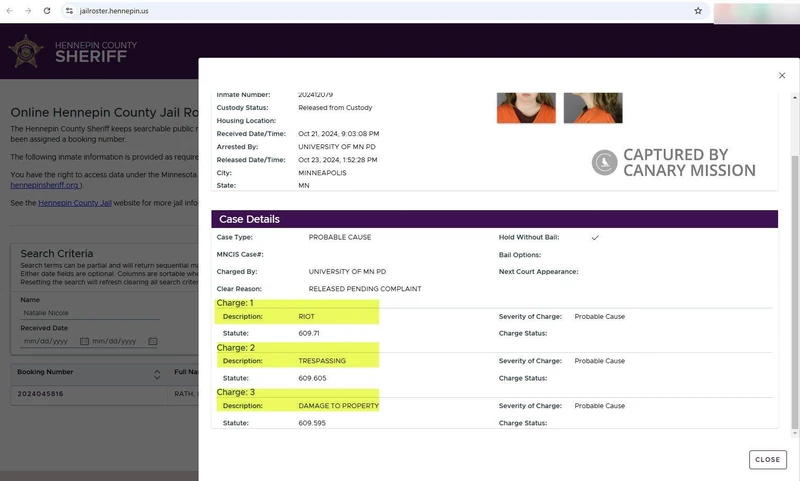Click statute value 609.605

[312, 378]
